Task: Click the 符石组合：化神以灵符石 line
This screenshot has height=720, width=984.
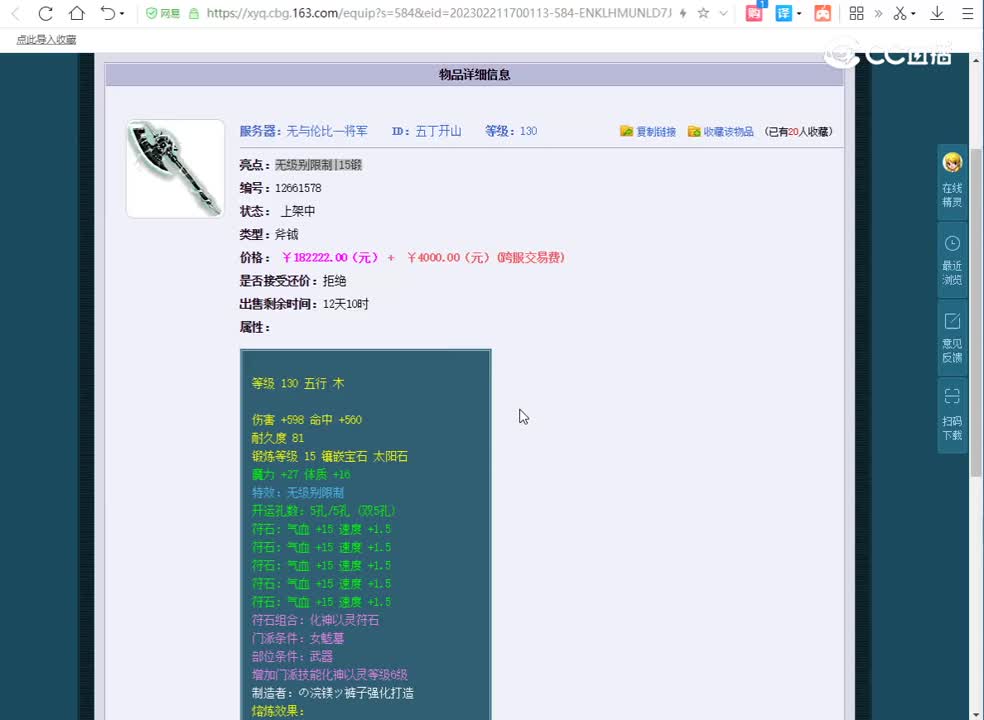Action: pyautogui.click(x=315, y=620)
